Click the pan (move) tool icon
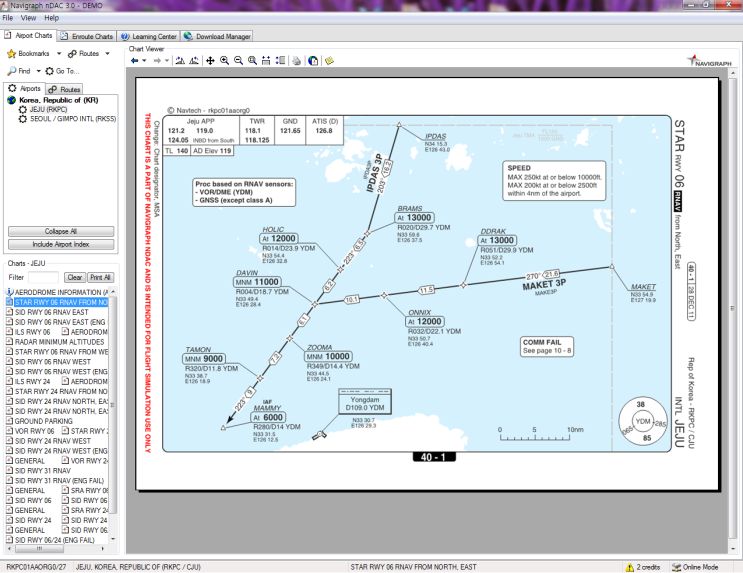Screen dimensions: 743x573 click(x=210, y=61)
